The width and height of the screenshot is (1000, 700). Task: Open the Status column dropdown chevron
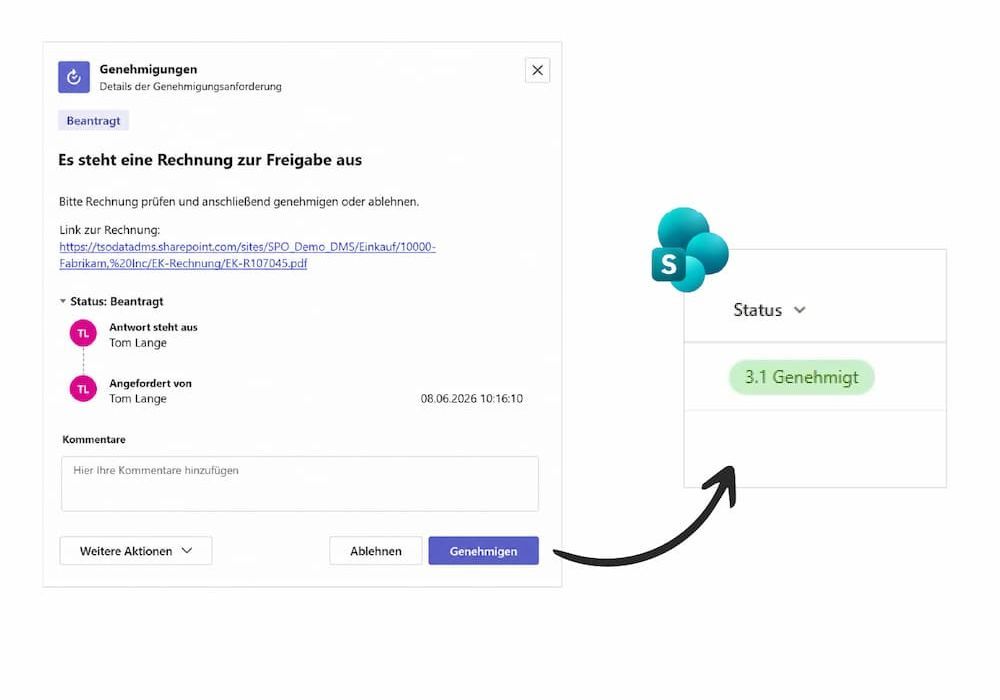click(x=799, y=310)
